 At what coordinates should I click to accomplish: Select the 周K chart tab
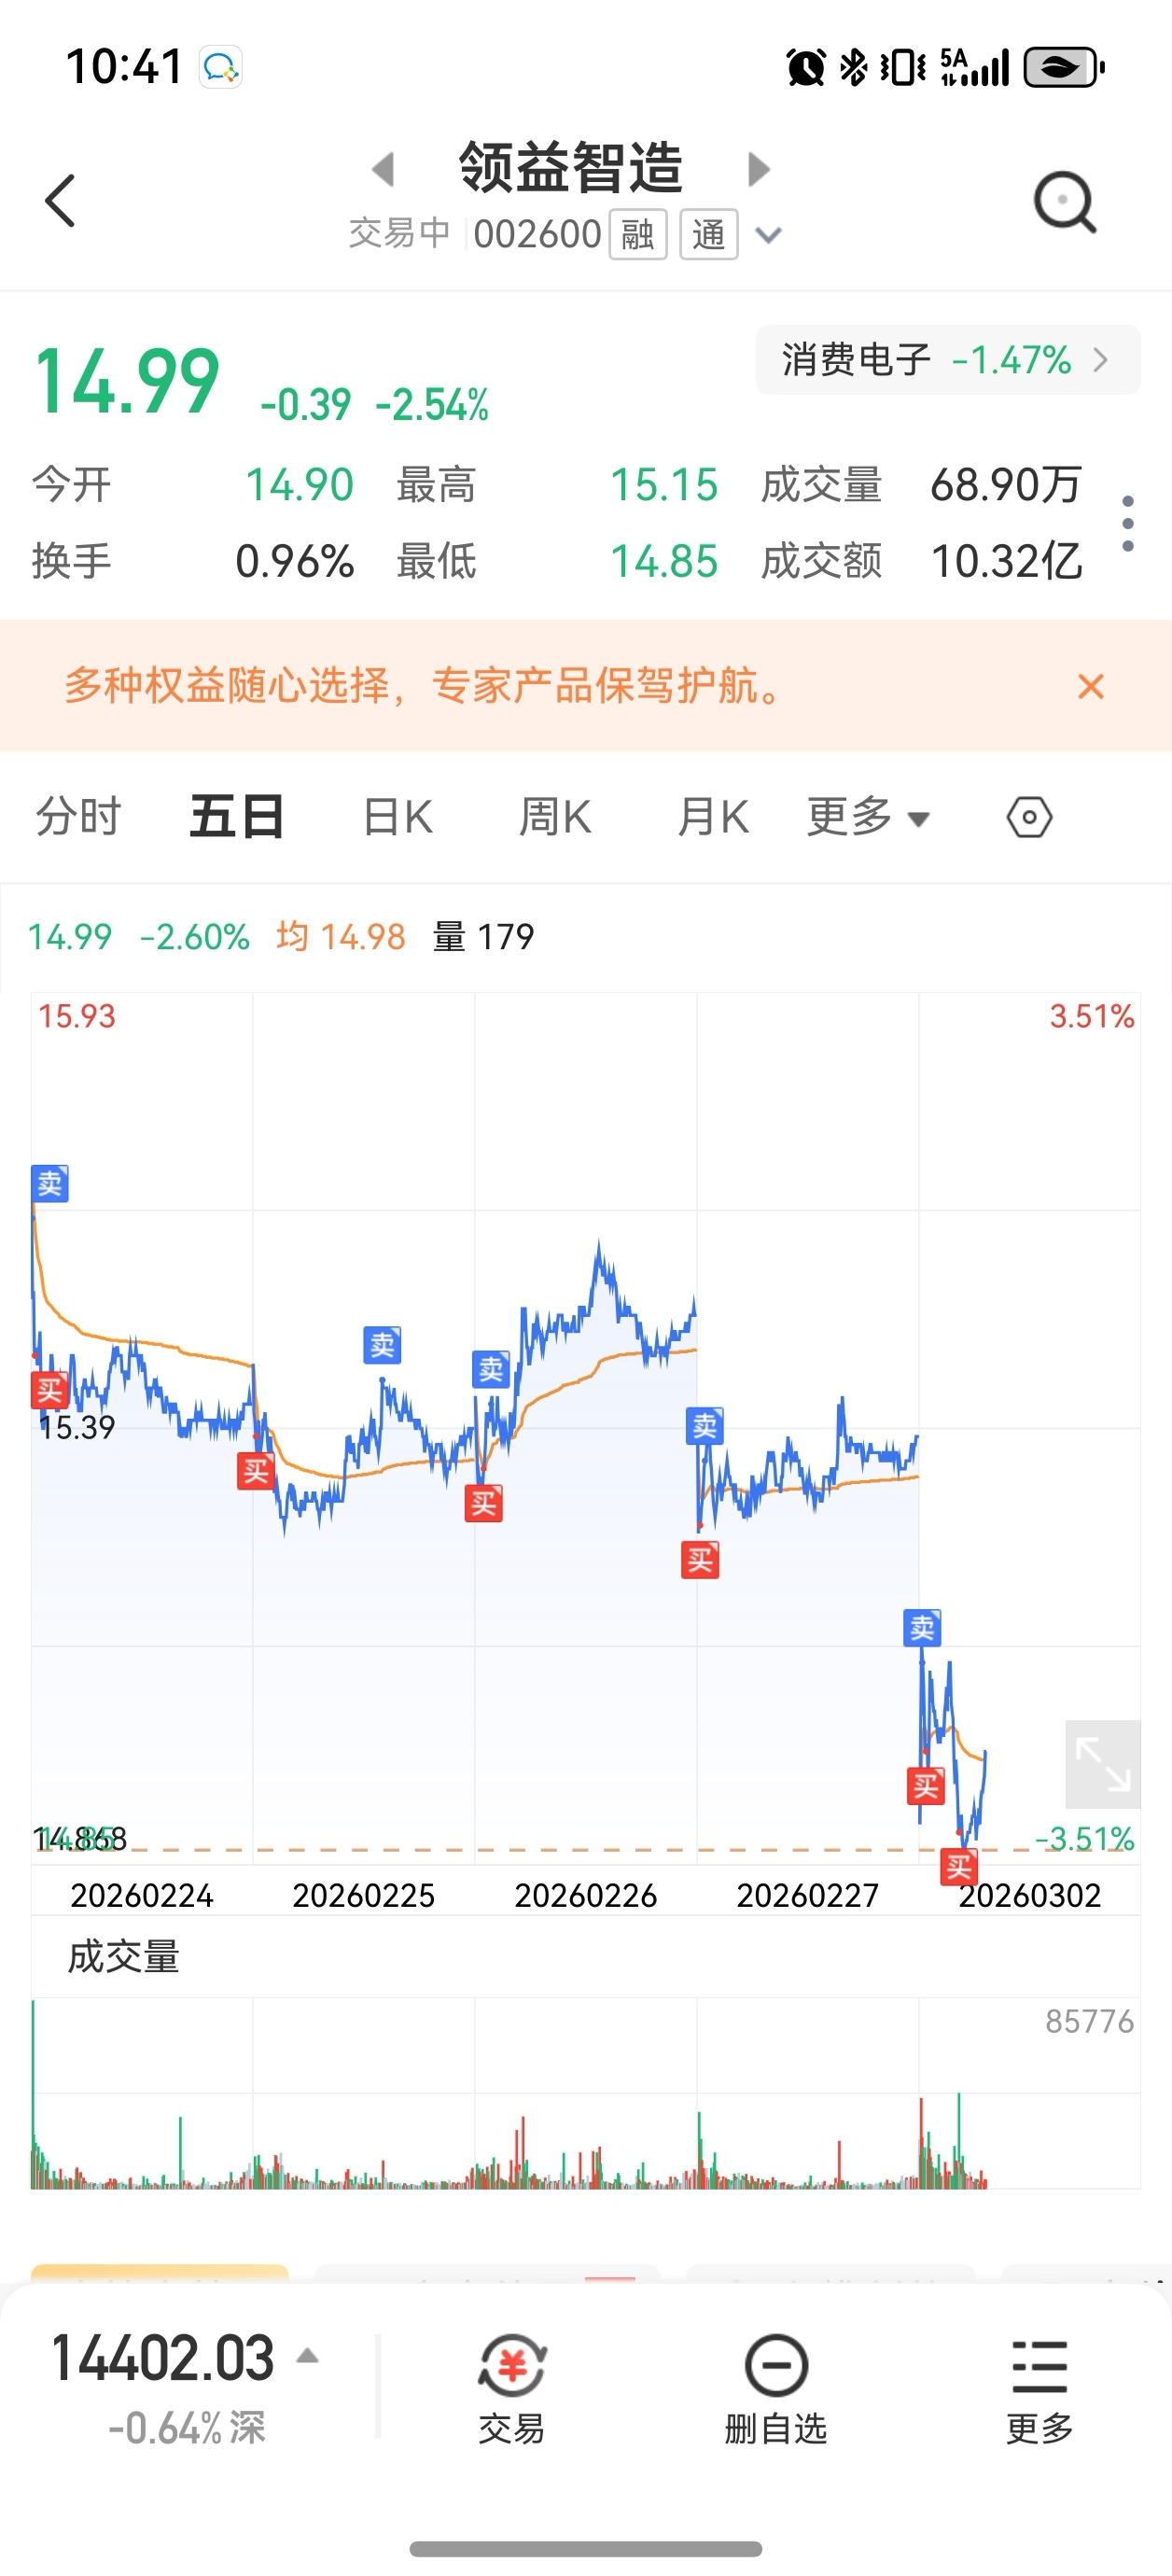click(555, 817)
